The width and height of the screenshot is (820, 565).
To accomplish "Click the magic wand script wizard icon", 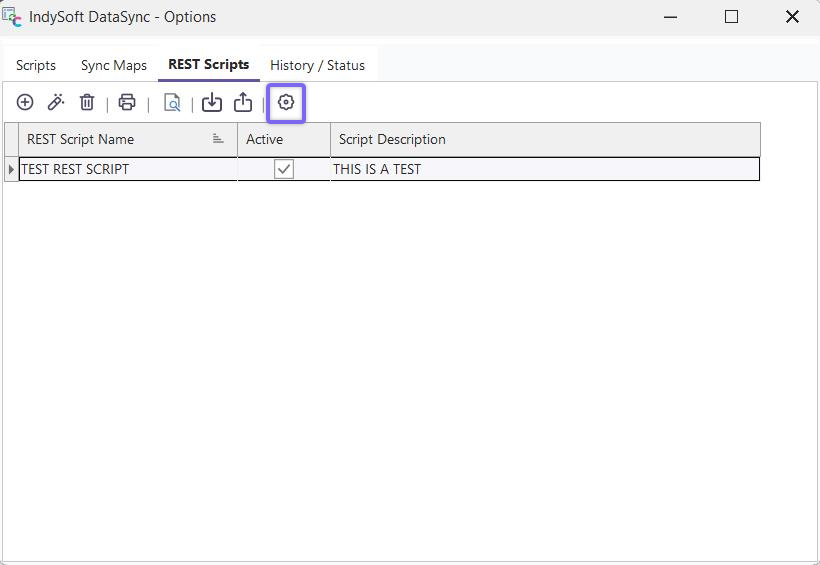I will click(x=56, y=102).
